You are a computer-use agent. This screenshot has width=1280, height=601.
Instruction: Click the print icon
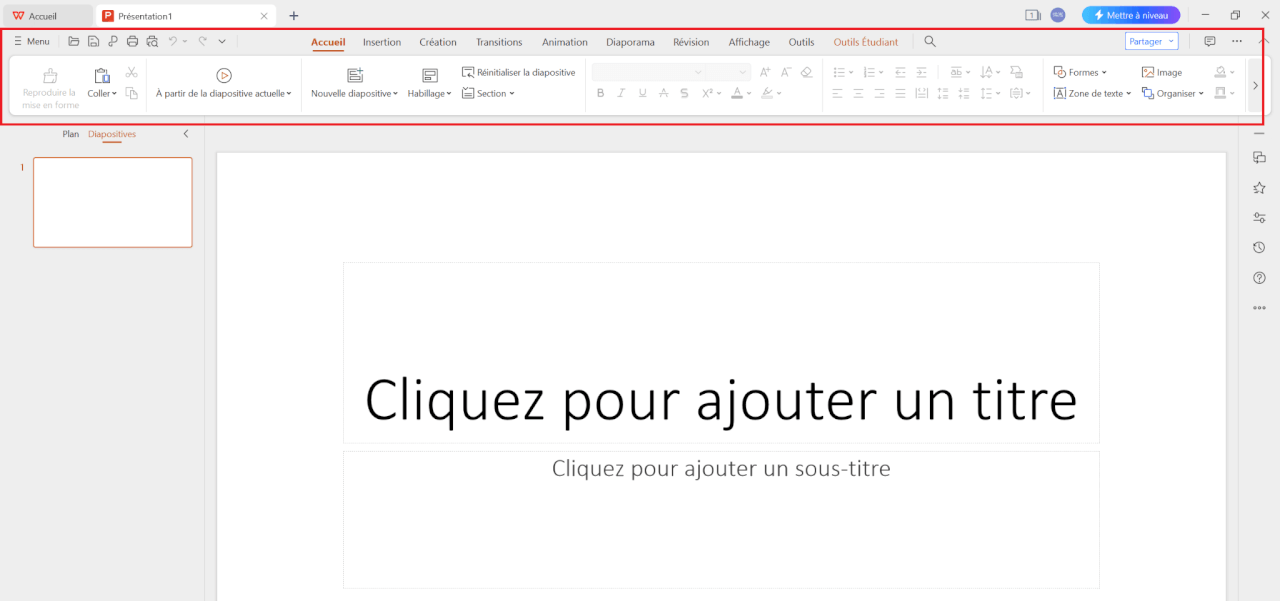coord(132,41)
